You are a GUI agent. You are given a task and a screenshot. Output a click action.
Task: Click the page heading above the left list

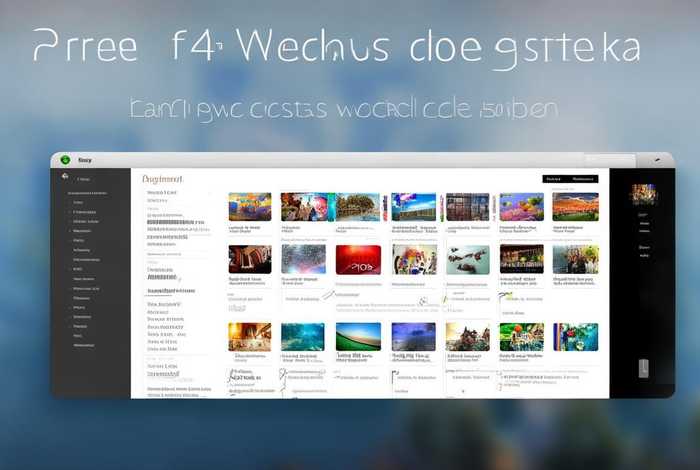tap(165, 178)
